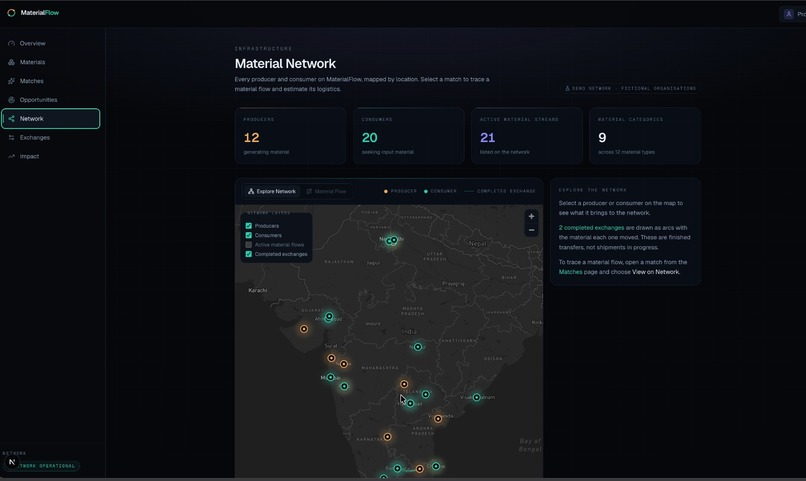Enable the Active material flows checkbox
The width and height of the screenshot is (806, 481).
pos(248,245)
